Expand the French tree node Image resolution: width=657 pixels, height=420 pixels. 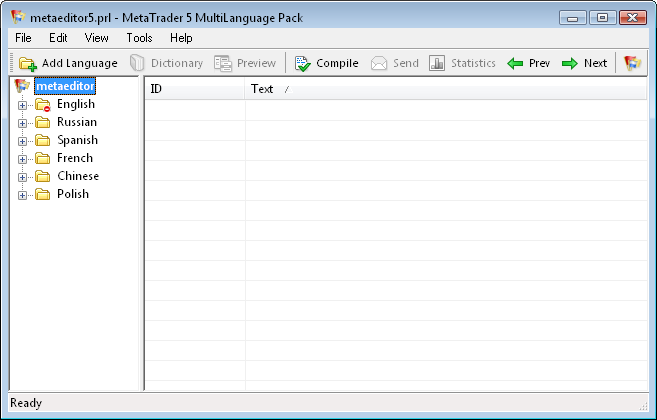click(22, 159)
